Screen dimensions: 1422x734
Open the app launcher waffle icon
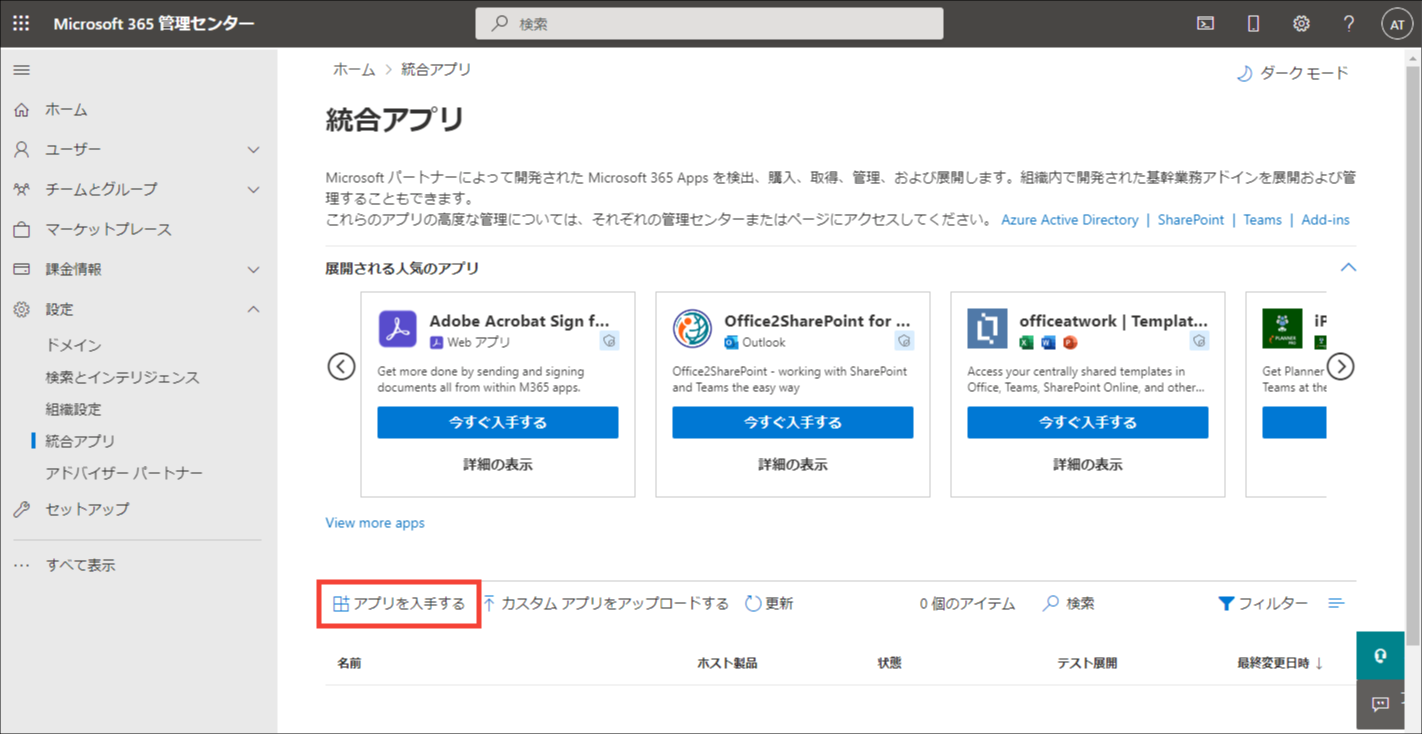point(21,23)
